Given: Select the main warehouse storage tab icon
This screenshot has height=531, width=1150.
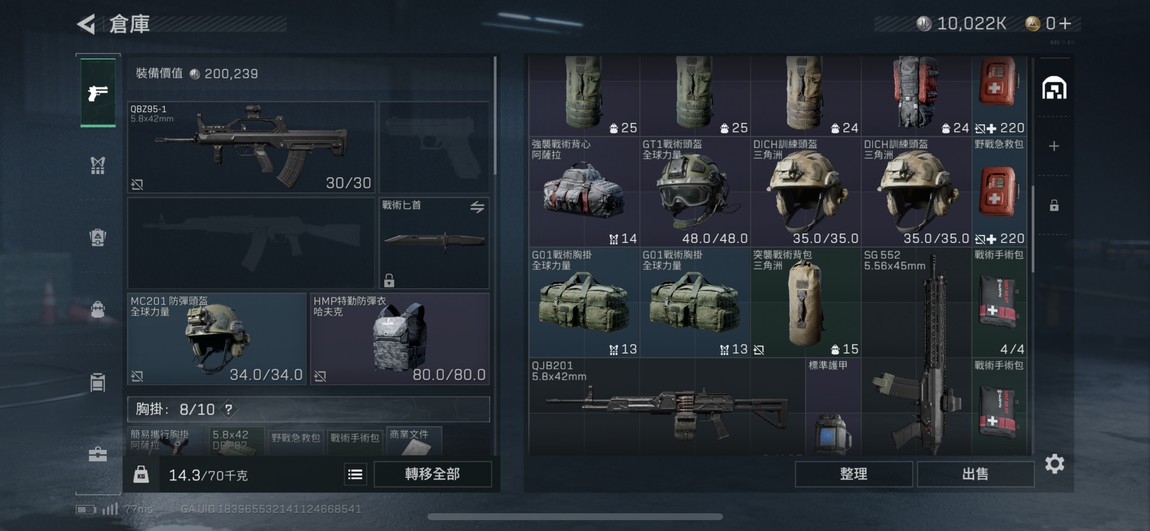Looking at the screenshot, I should 1054,89.
